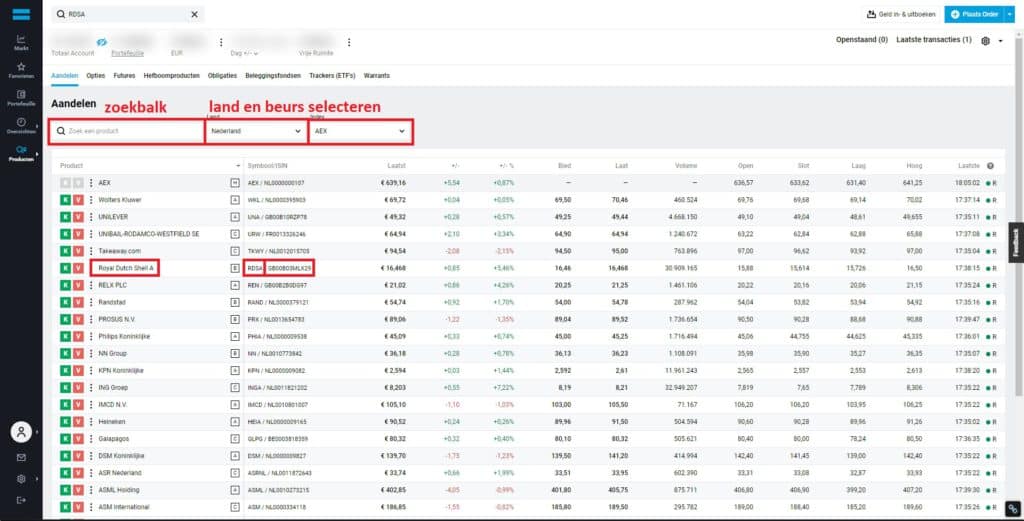
Task: Open the Favorieten star section
Action: (x=21, y=71)
